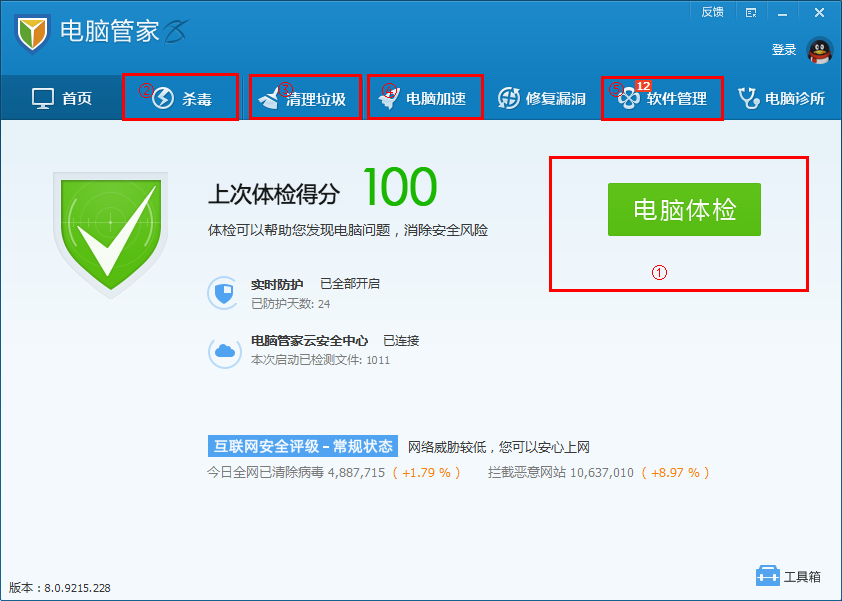
Task: Switch to the 软件管理 software tab
Action: (x=662, y=98)
